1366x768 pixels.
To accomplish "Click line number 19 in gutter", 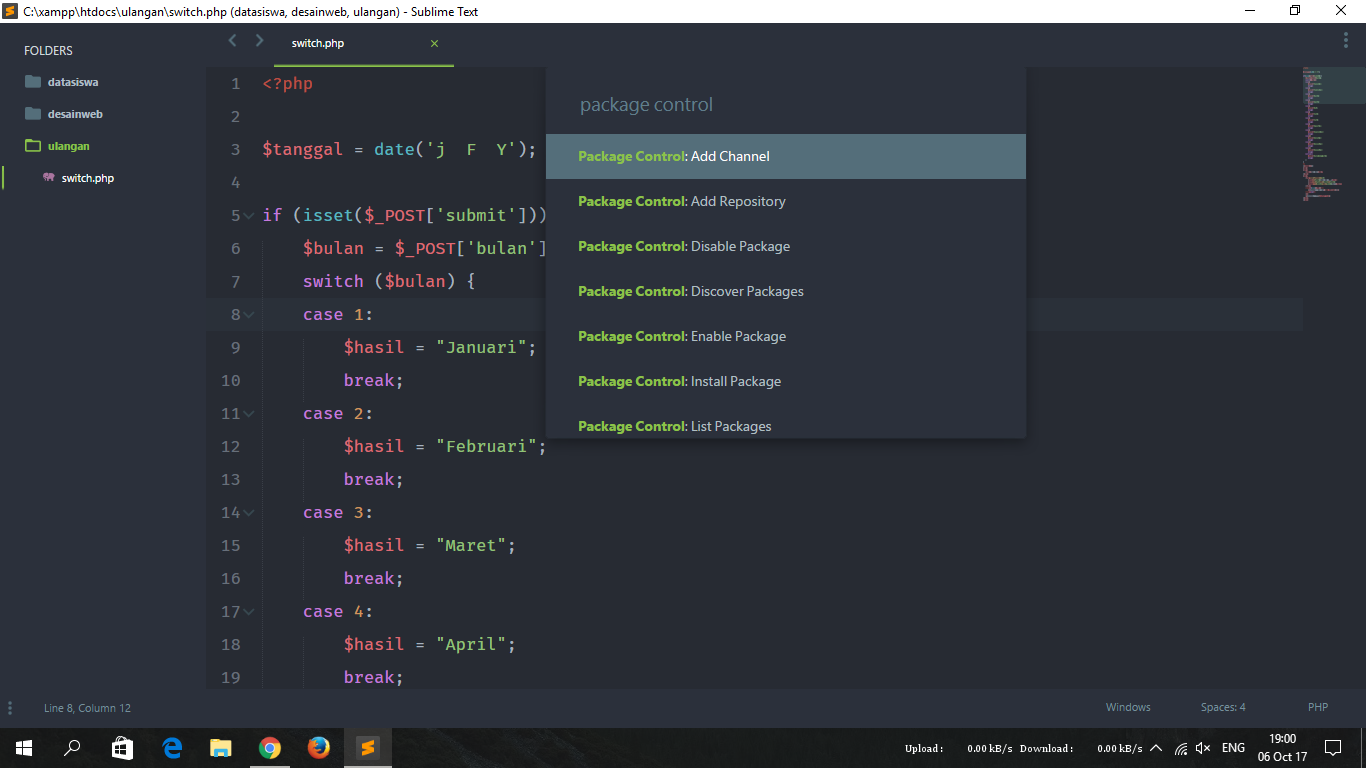I will coord(230,678).
